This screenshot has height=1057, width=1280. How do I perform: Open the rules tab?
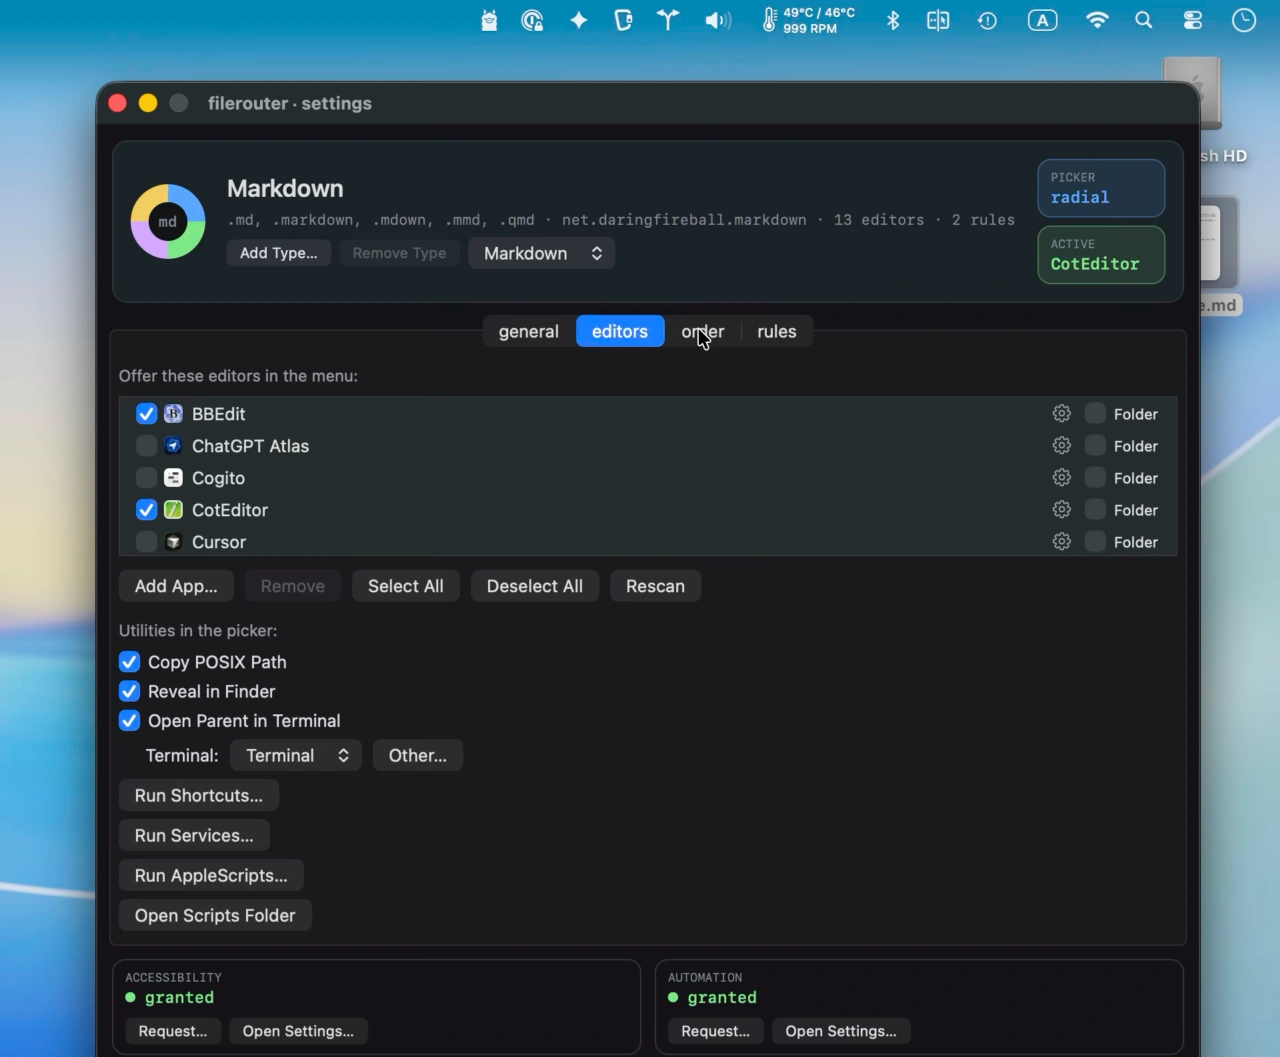[x=777, y=332]
